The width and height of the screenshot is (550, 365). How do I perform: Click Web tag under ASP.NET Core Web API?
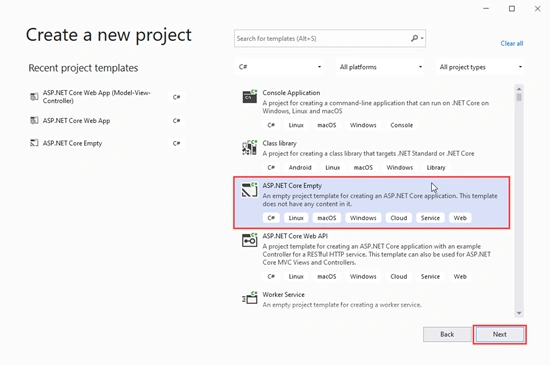[x=460, y=277]
